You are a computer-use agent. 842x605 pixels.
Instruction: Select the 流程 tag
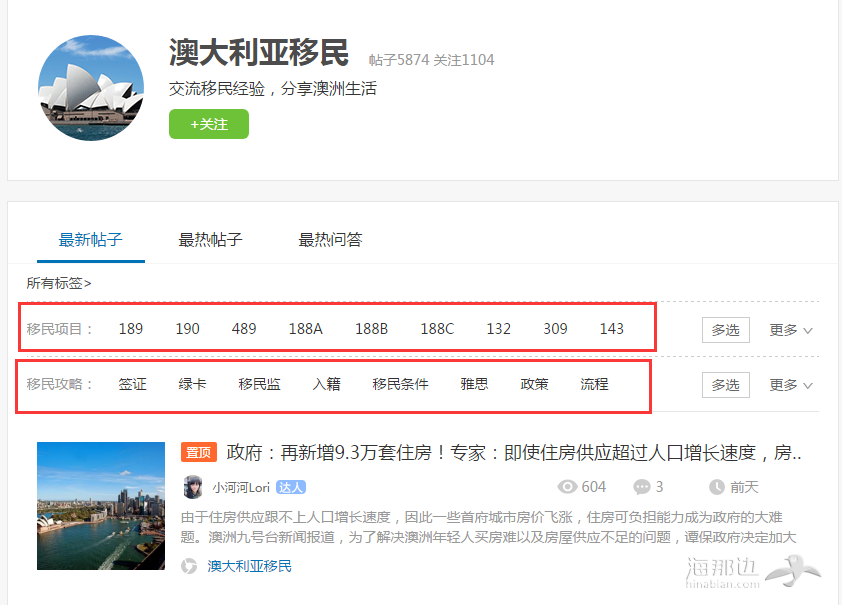(x=594, y=384)
